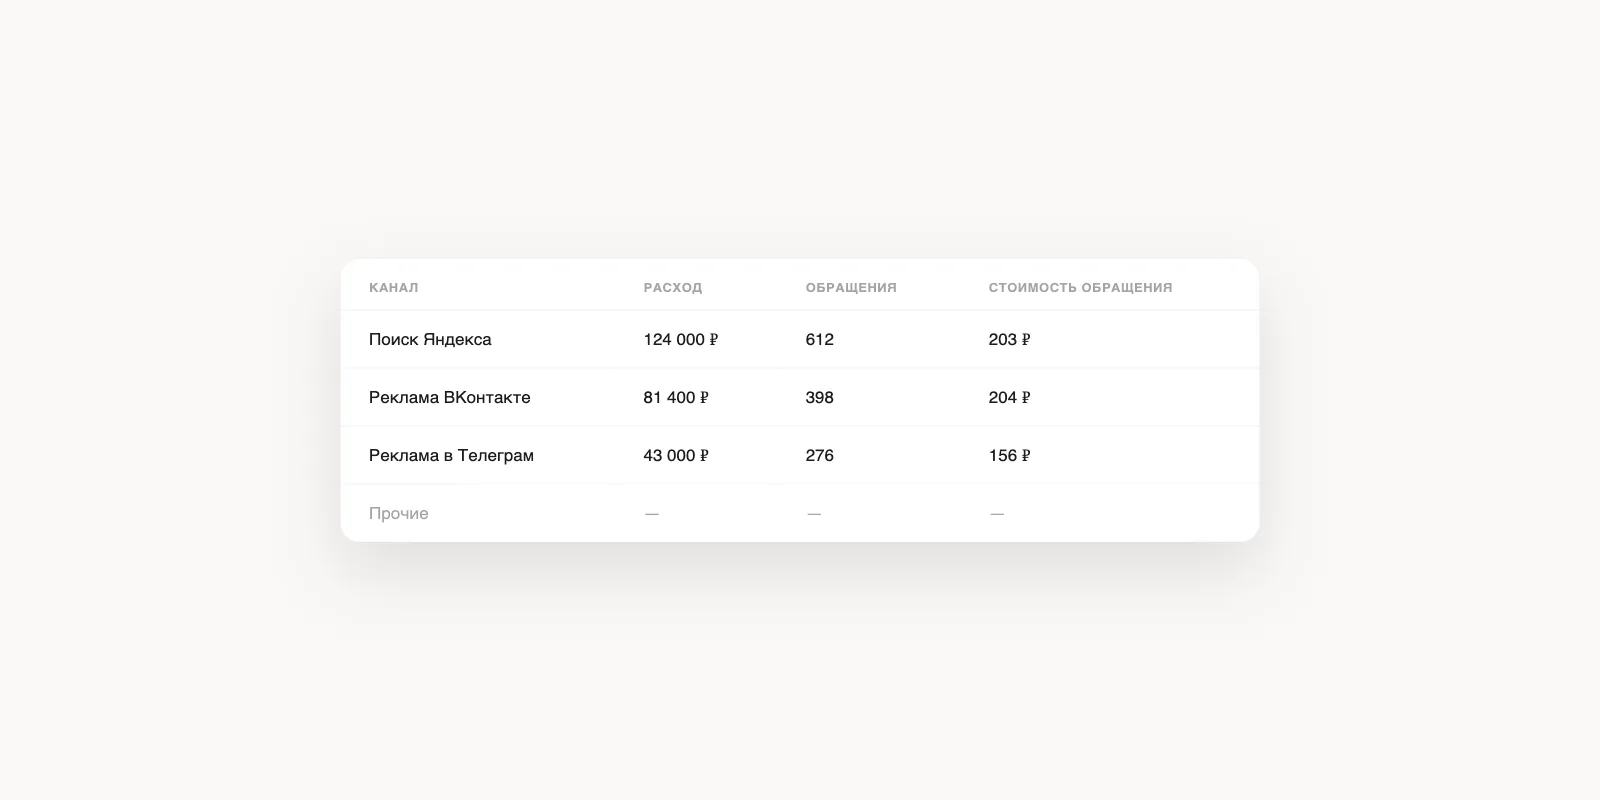This screenshot has height=800, width=1600.
Task: Click the 204 ₽ cost per request
Action: tap(1010, 398)
